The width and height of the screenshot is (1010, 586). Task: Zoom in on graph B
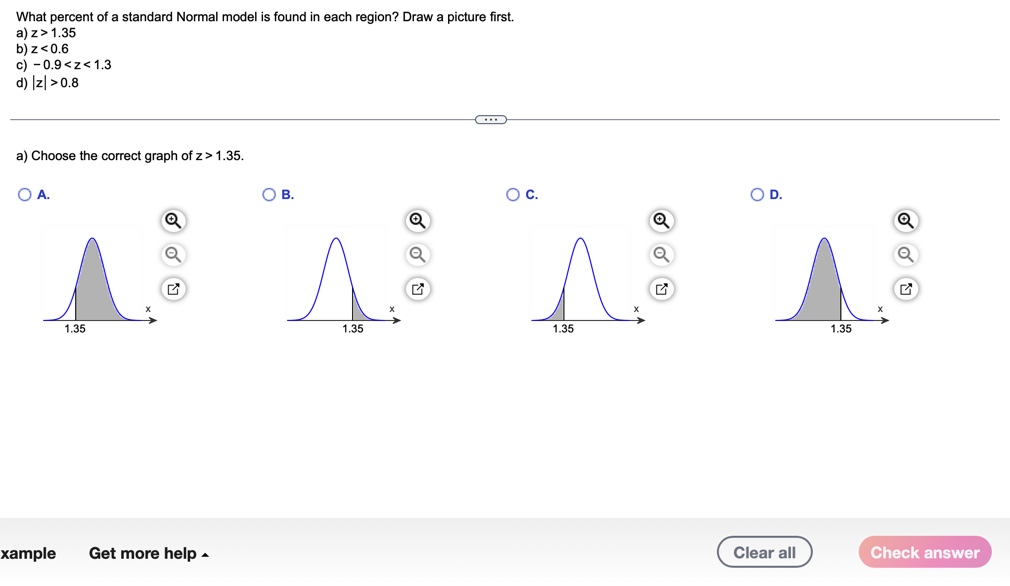[417, 220]
